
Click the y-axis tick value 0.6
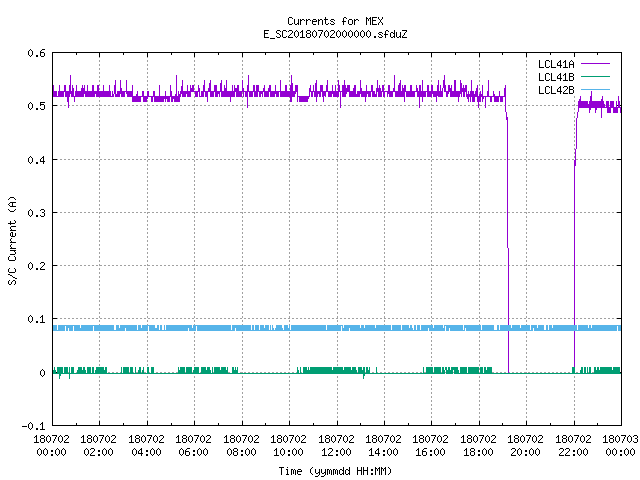point(36,53)
